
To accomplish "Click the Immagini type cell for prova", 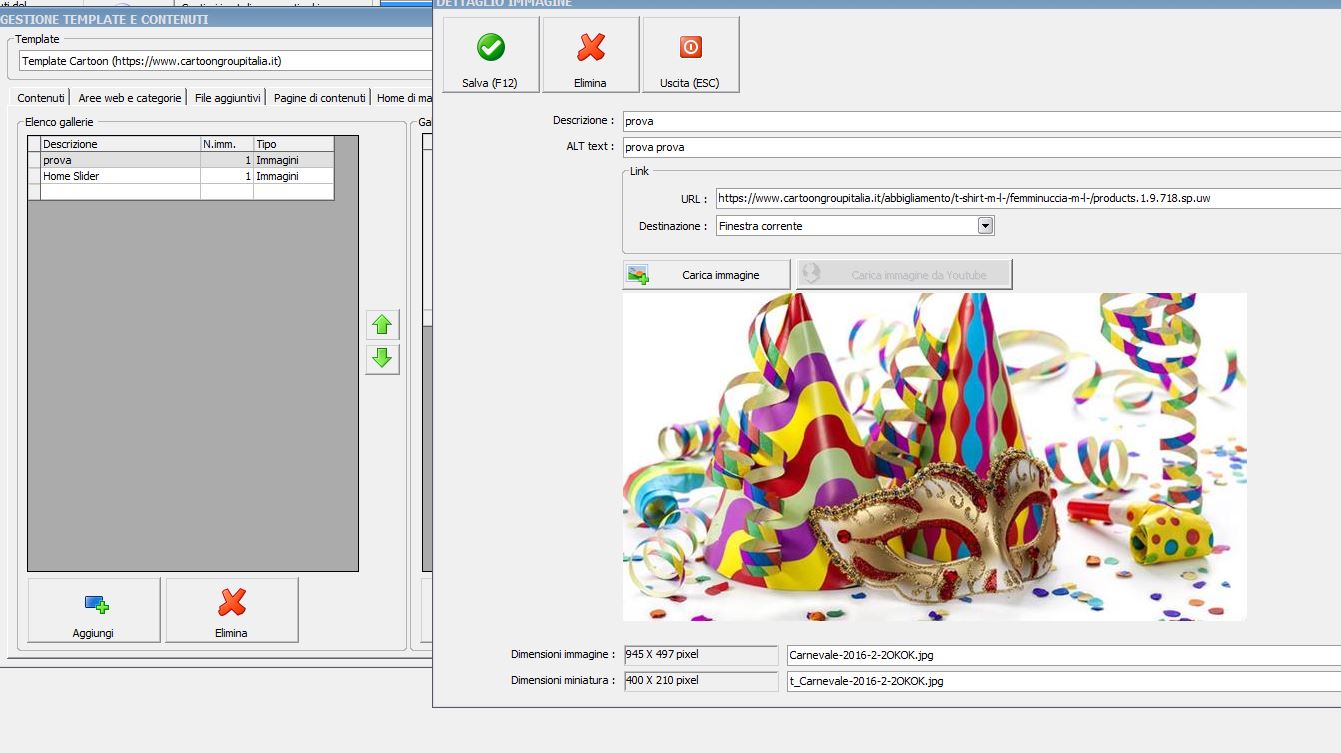I will pyautogui.click(x=293, y=160).
